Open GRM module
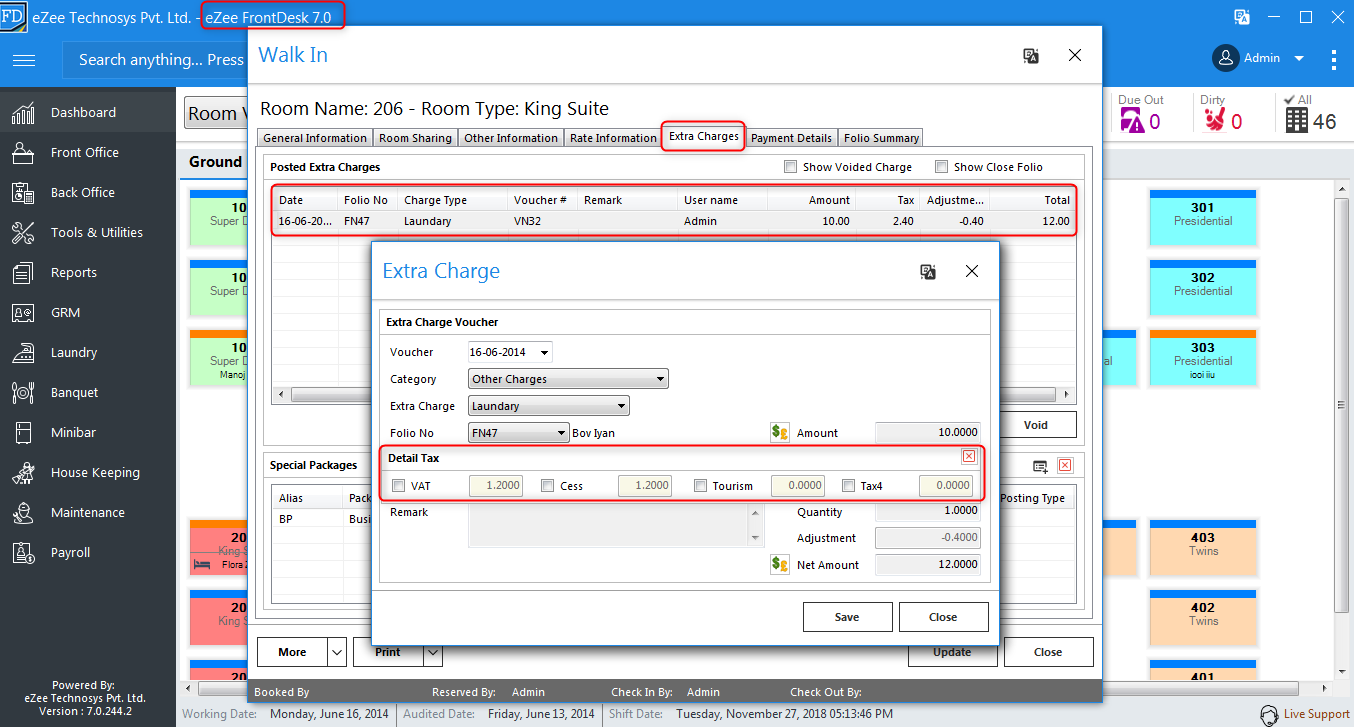The width and height of the screenshot is (1354, 727). (x=88, y=312)
